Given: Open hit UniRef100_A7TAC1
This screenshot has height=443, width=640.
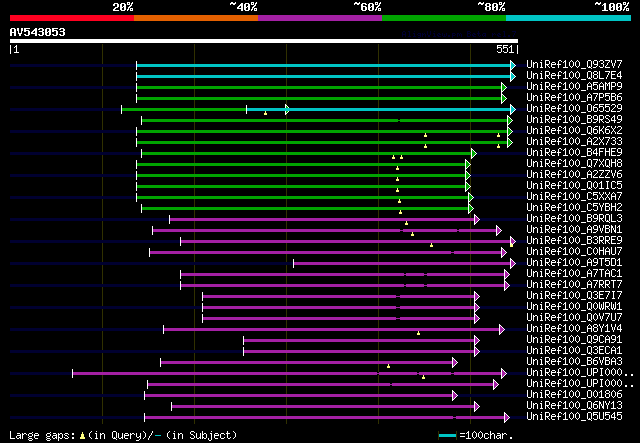Looking at the screenshot, I should [574, 274].
